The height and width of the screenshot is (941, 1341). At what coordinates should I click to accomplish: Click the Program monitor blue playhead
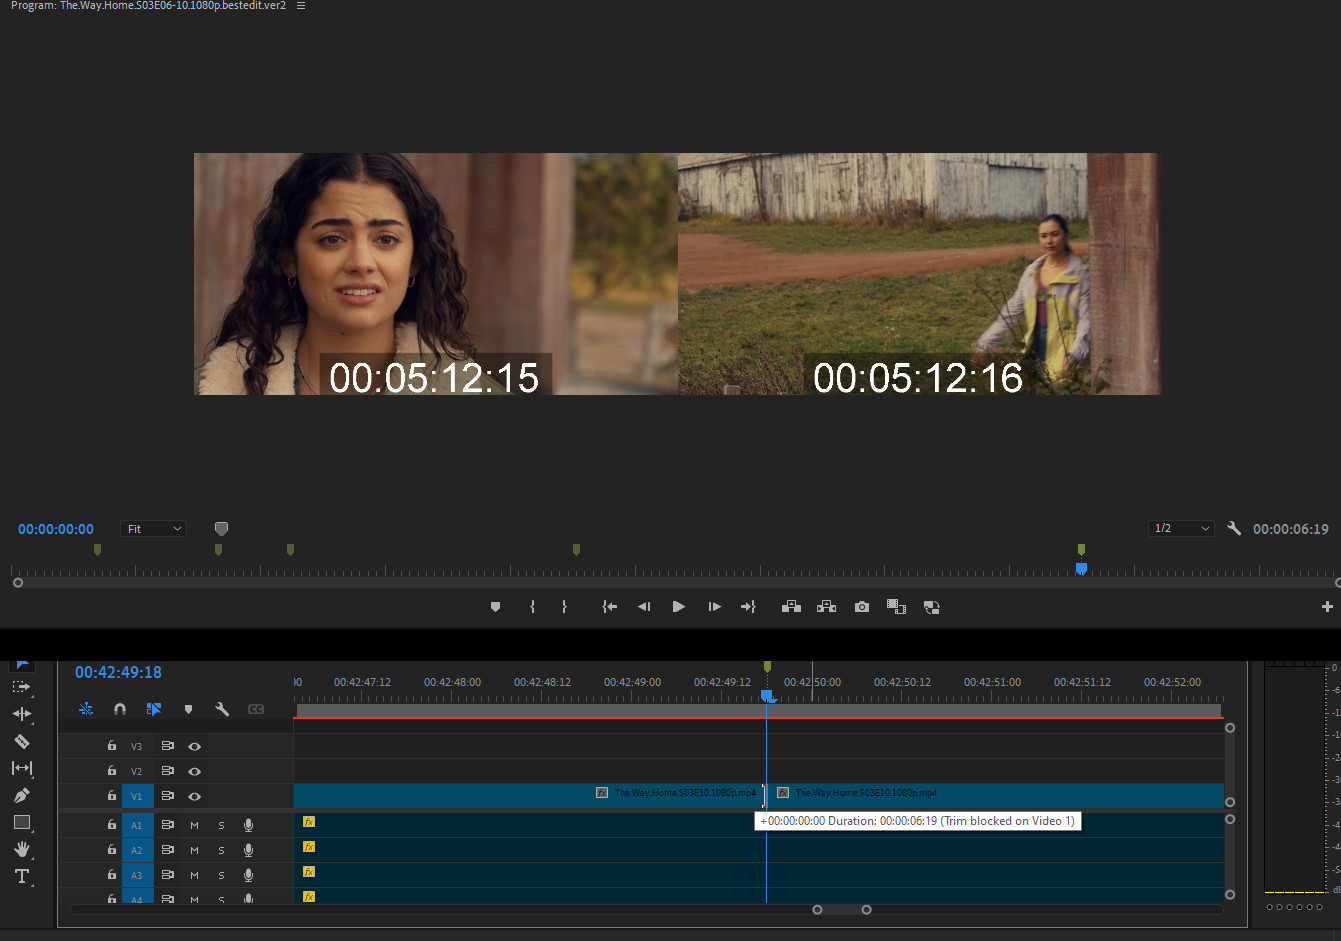1081,568
